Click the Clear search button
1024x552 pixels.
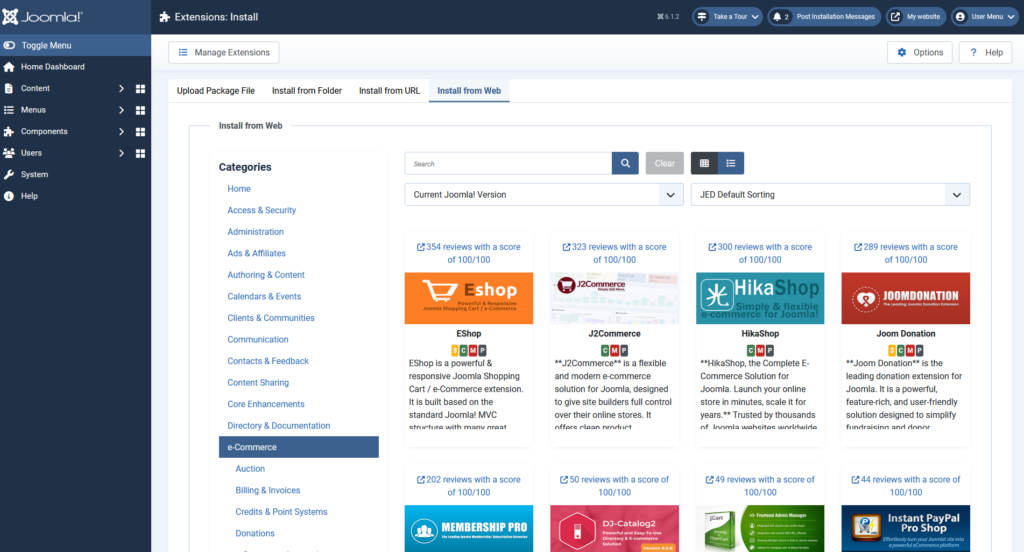(x=665, y=163)
